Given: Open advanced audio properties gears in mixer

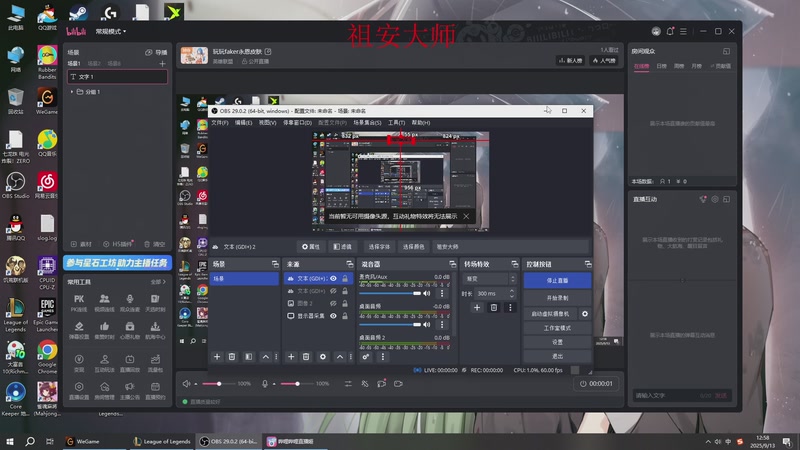Looking at the screenshot, I should pos(366,357).
